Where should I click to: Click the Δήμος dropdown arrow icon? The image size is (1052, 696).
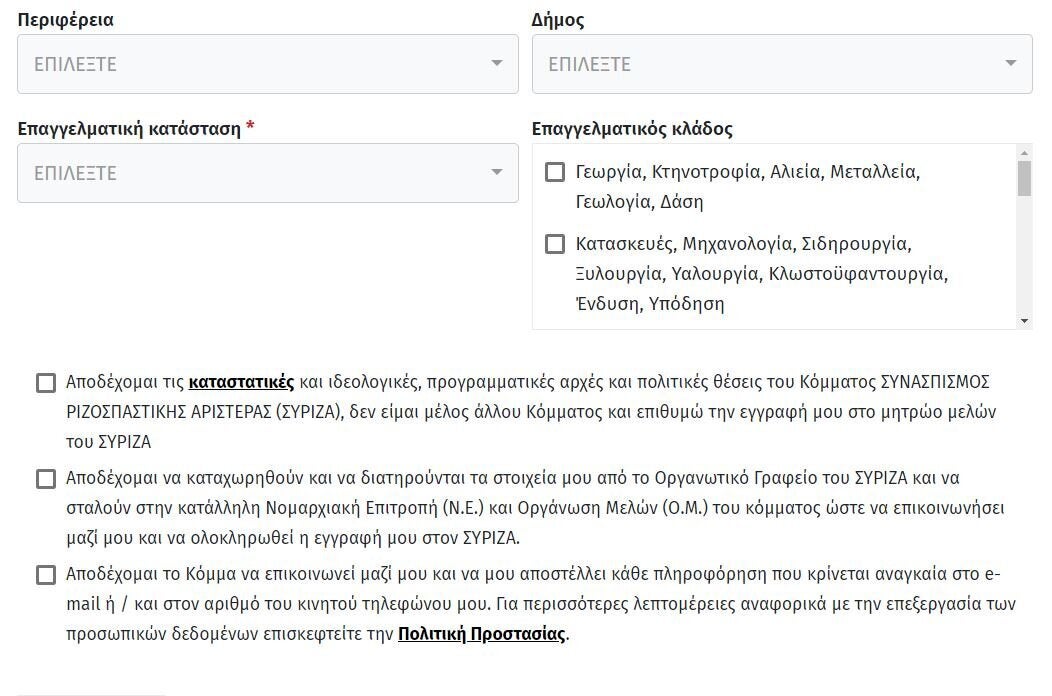point(1011,64)
